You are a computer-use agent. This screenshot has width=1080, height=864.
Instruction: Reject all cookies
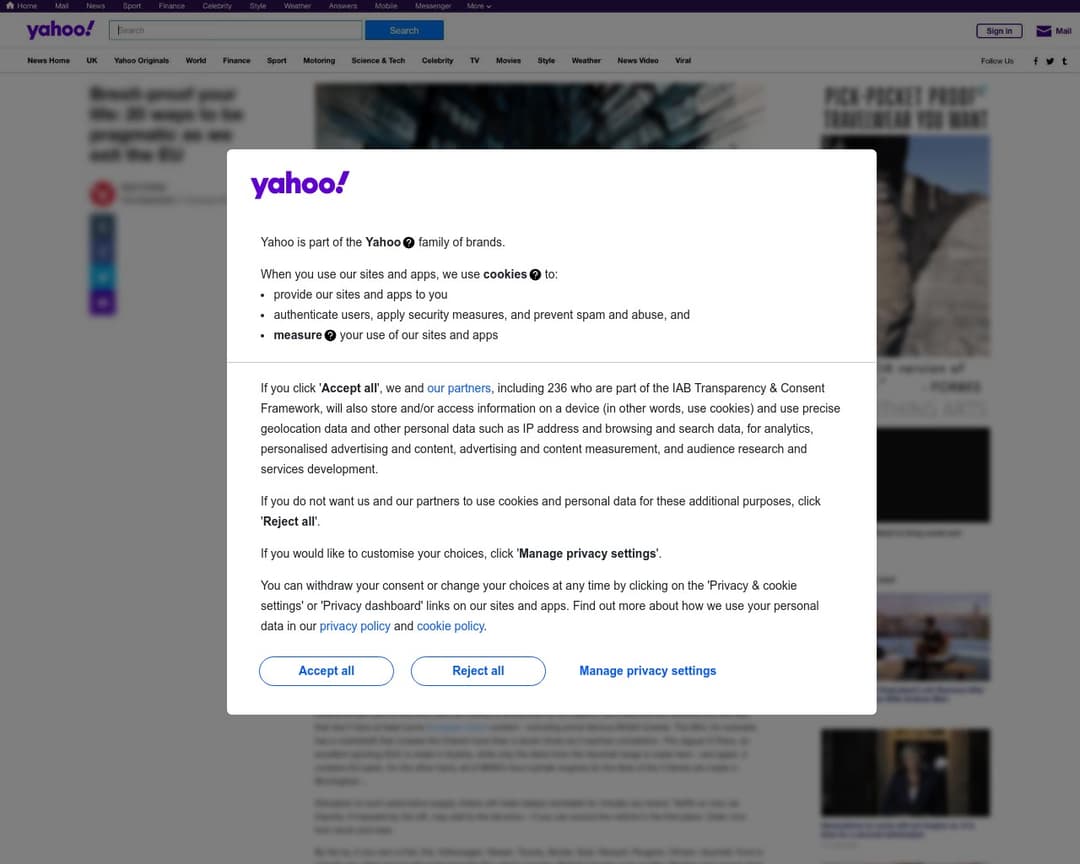[x=478, y=671]
